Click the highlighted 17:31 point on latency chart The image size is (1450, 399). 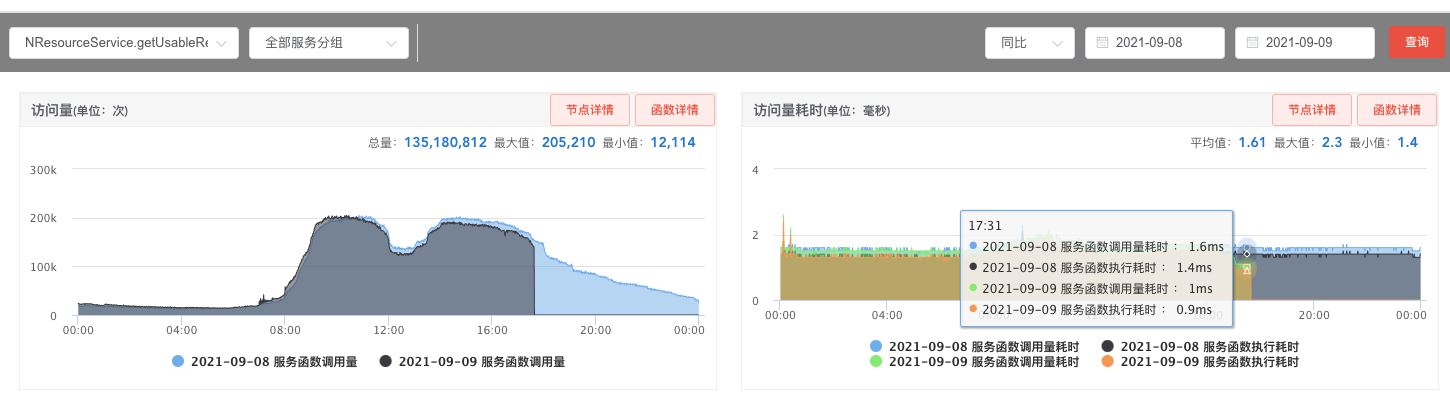tap(1247, 252)
